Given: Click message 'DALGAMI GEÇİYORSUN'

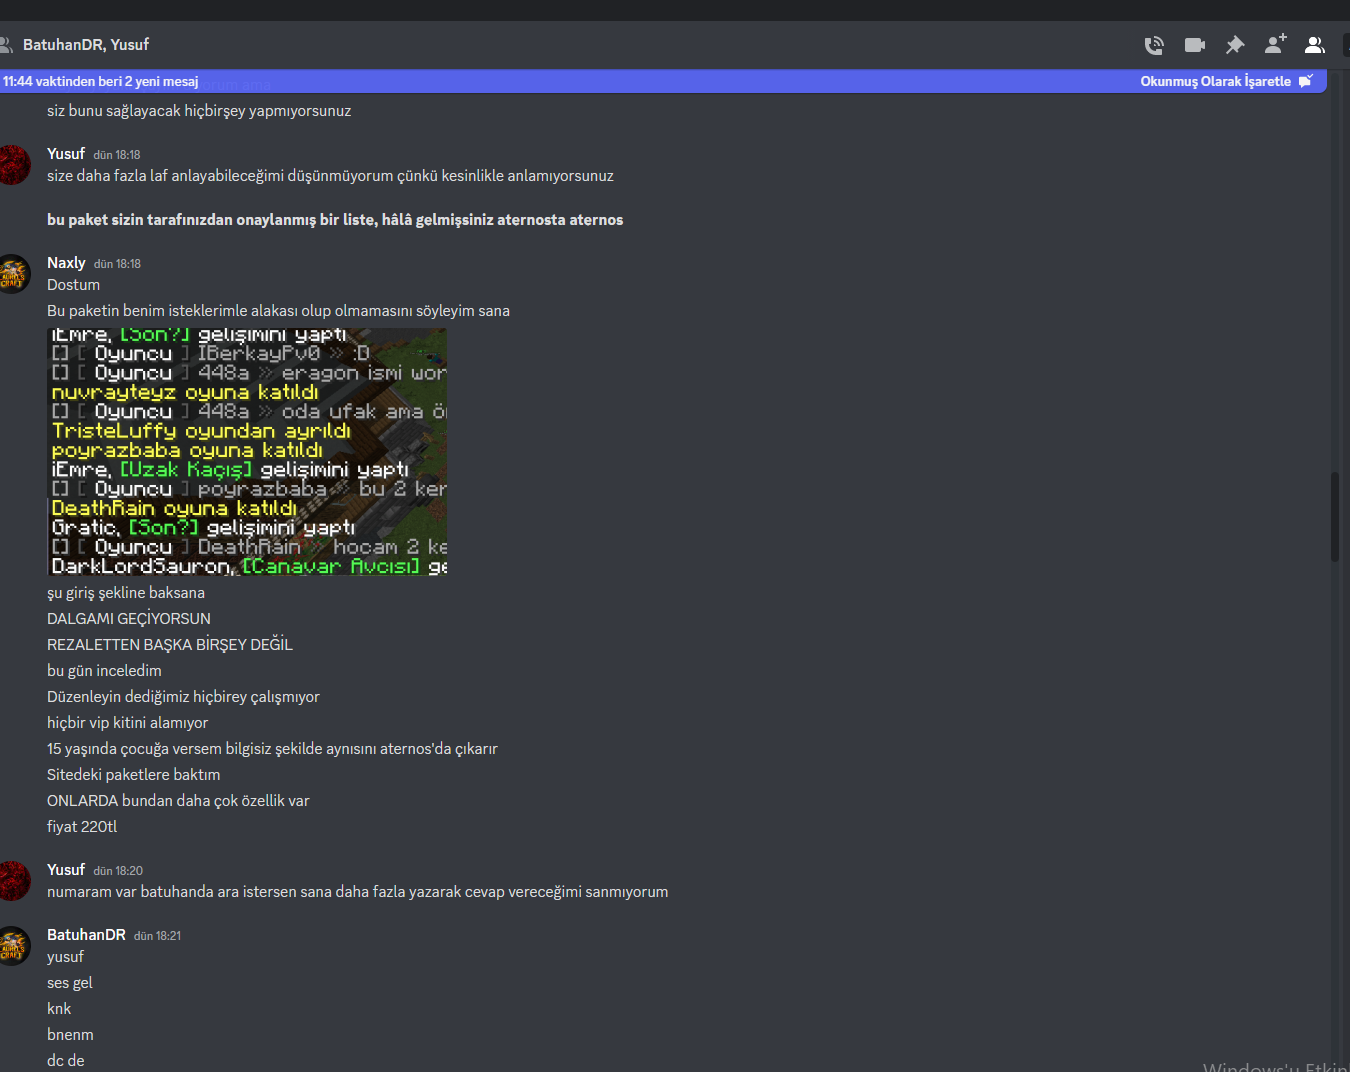Looking at the screenshot, I should pyautogui.click(x=129, y=619).
